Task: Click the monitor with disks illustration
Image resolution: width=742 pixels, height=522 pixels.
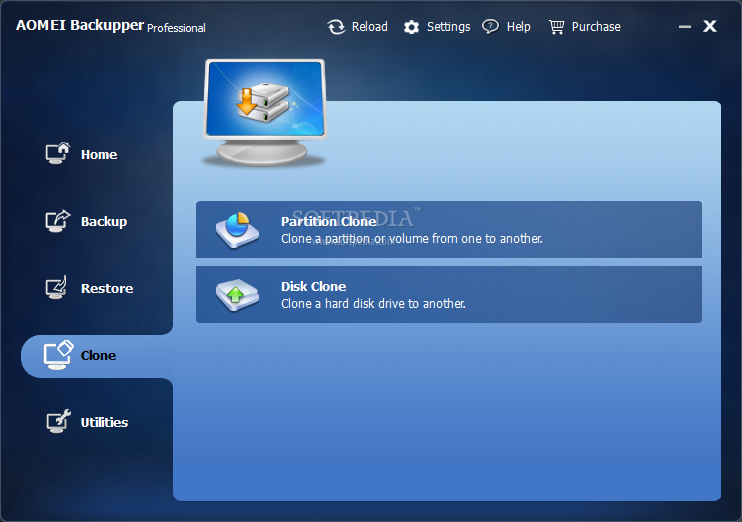Action: coord(265,112)
